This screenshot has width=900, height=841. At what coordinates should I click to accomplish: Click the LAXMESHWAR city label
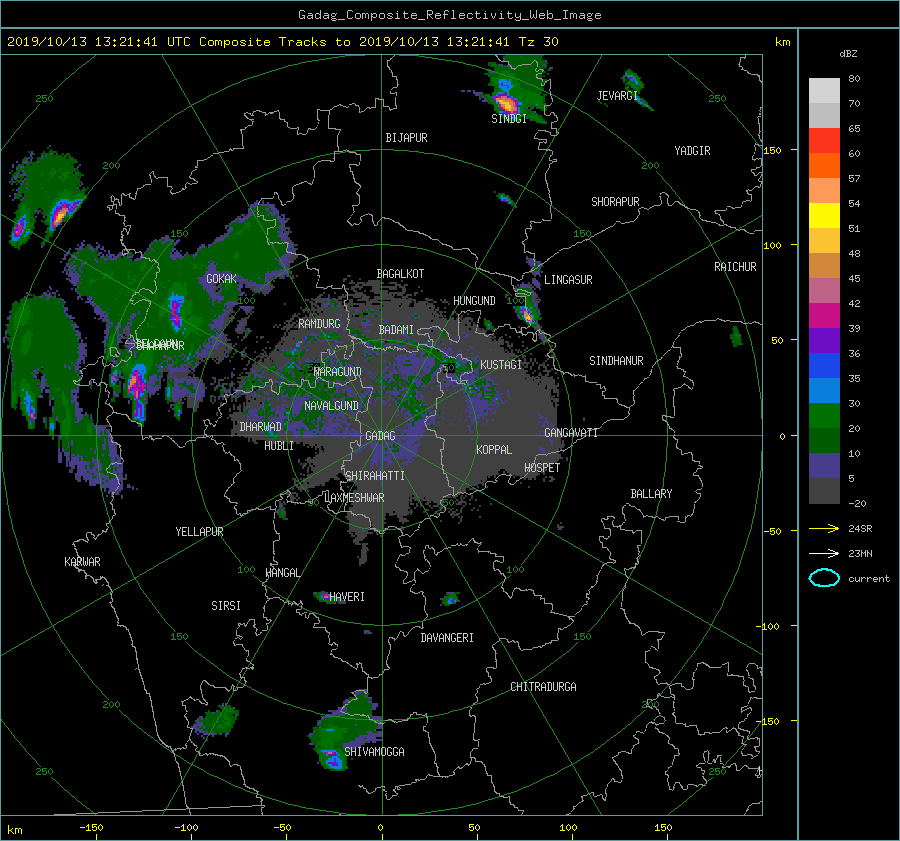354,498
